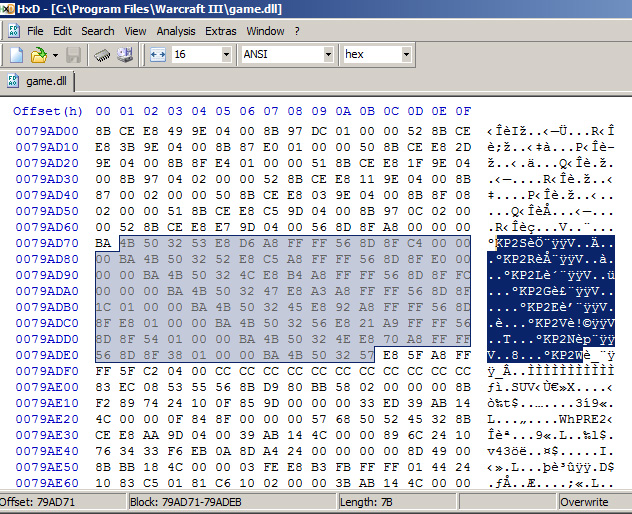Open the File menu

point(35,31)
